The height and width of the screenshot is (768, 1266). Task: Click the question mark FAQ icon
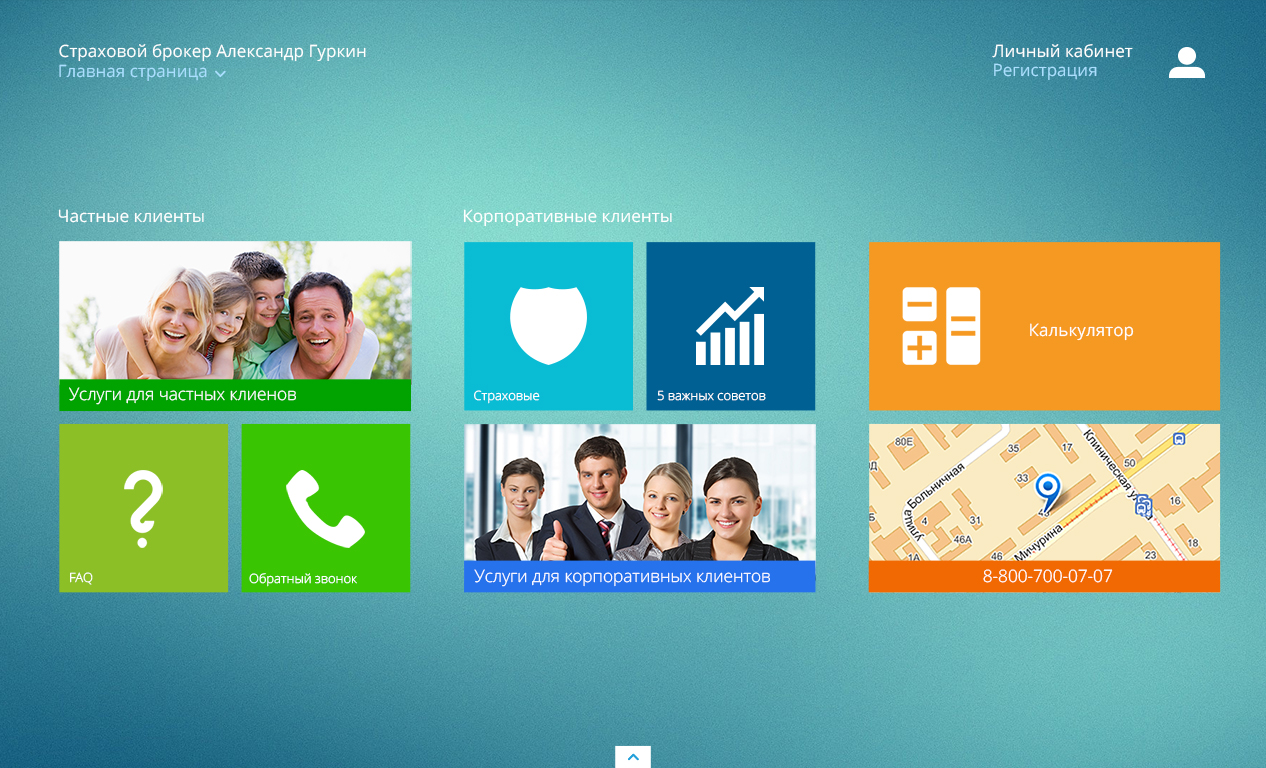(143, 508)
